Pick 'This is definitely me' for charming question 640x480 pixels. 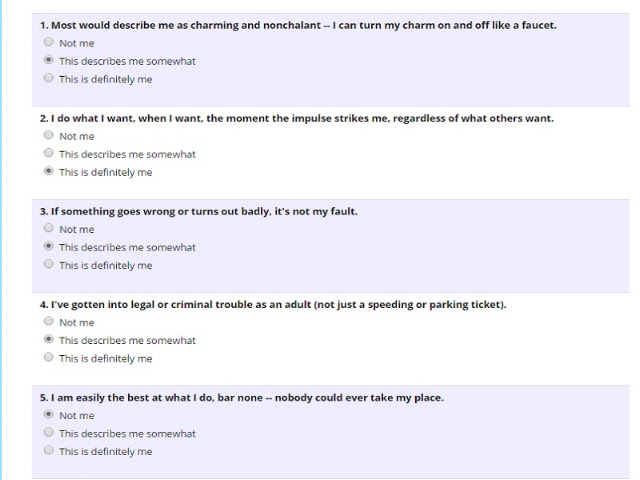[49, 78]
